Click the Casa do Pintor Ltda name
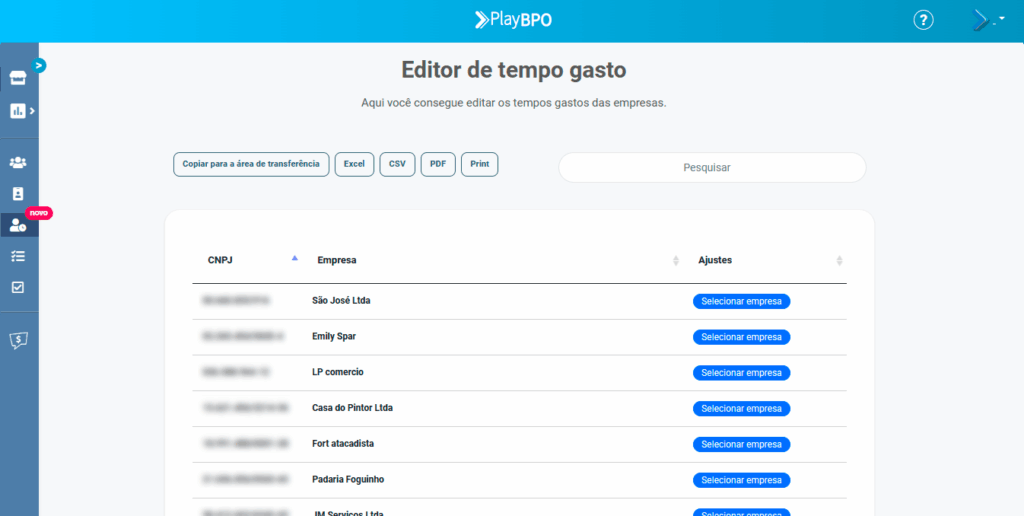The image size is (1024, 516). [x=352, y=408]
